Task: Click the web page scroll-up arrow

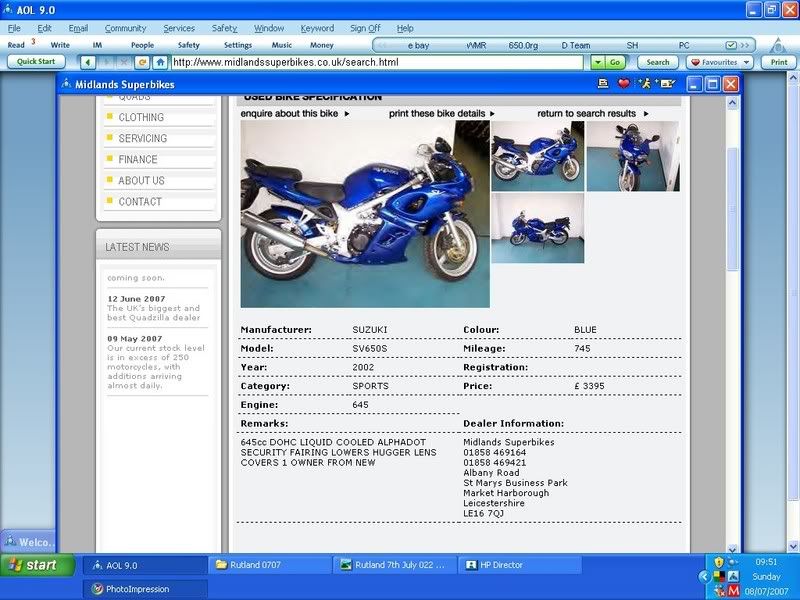Action: point(732,103)
